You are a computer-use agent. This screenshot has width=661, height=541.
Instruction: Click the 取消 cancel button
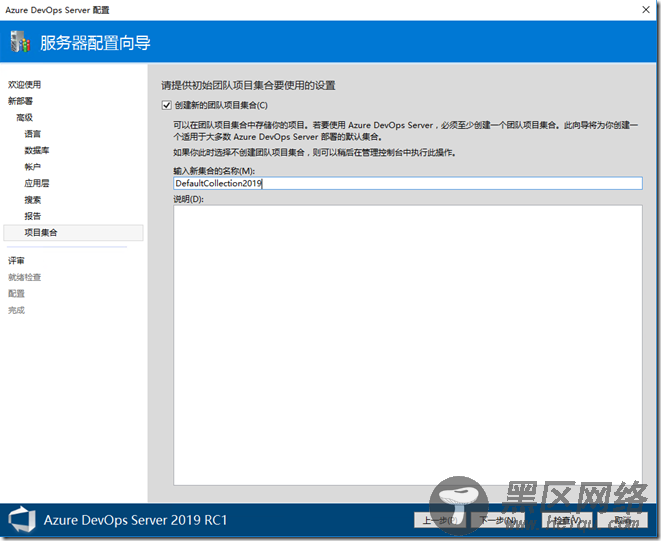(623, 520)
